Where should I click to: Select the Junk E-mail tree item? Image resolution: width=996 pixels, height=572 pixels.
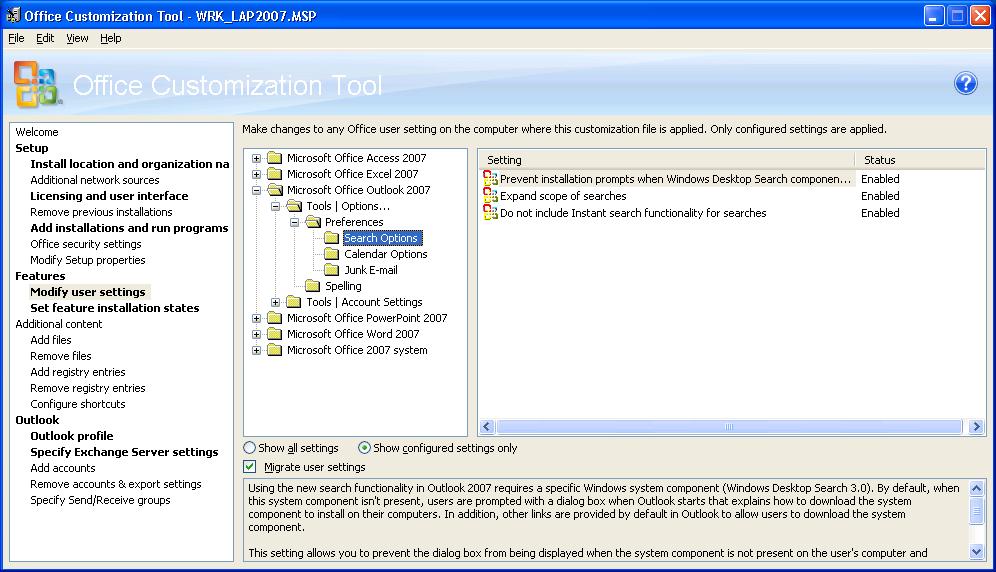click(x=371, y=269)
